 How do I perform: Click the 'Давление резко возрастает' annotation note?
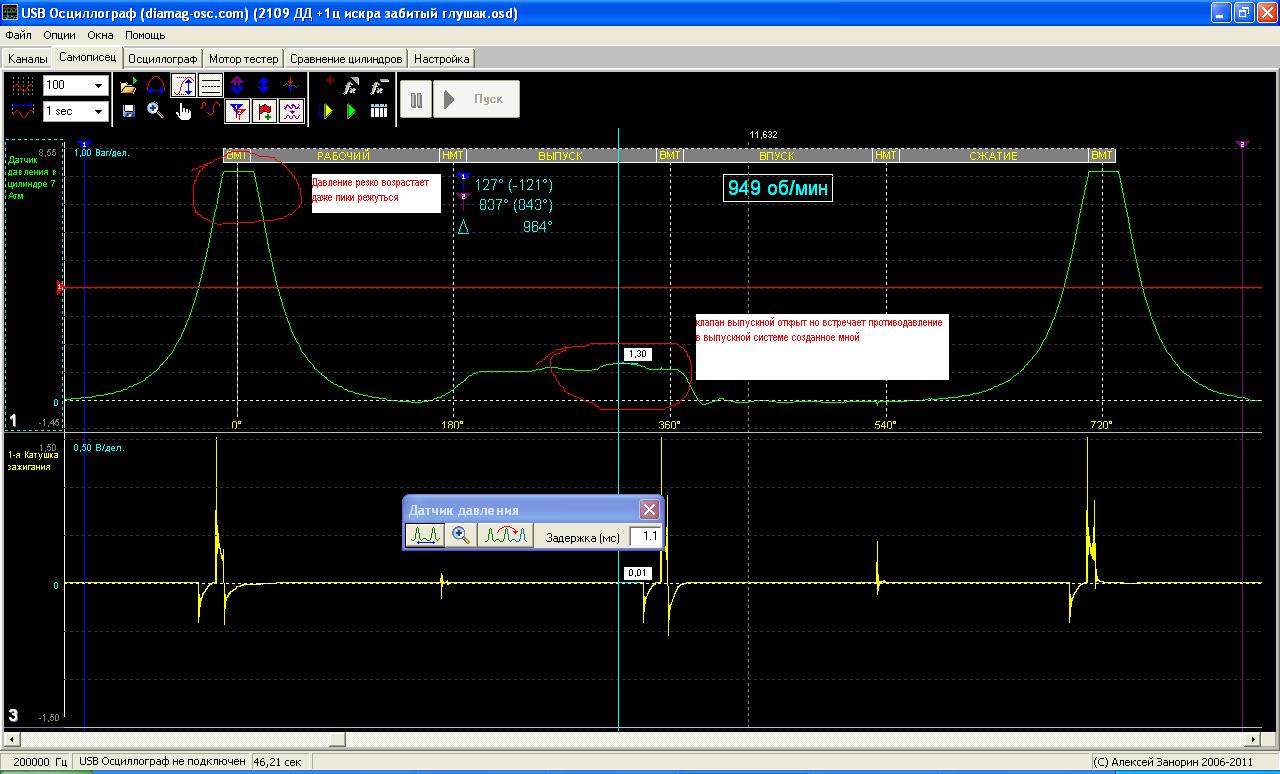click(375, 194)
